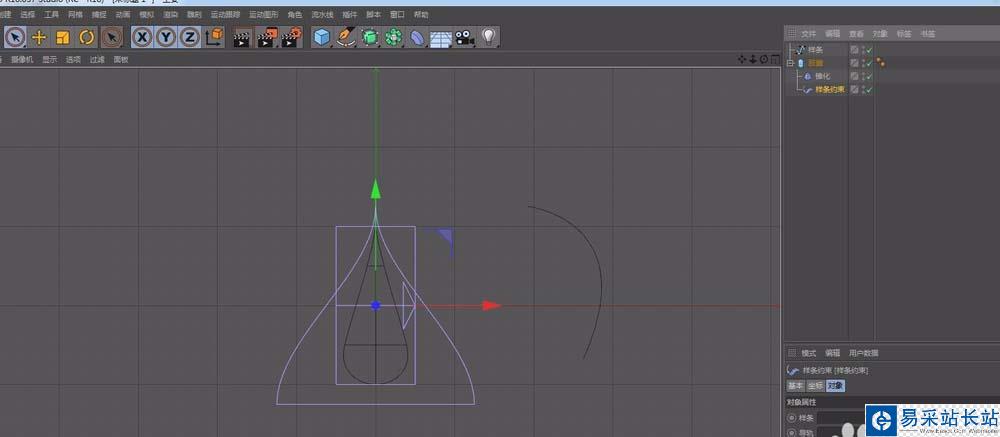The height and width of the screenshot is (437, 1000).
Task: Render the active view clapperboard
Action: tap(242, 38)
